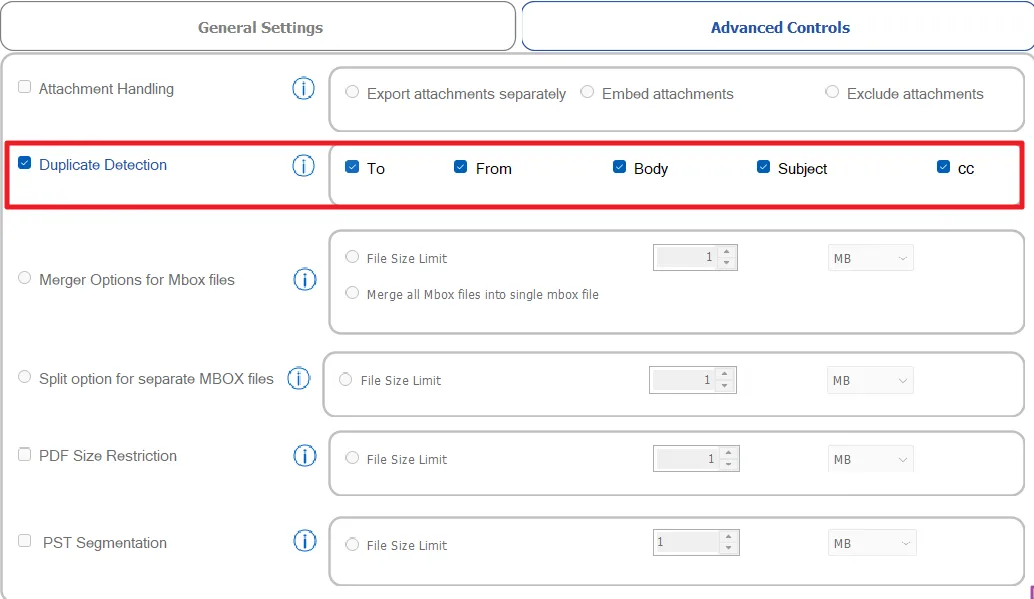Decrease PST Segmentation size with down arrow
The height and width of the screenshot is (599, 1034).
tap(729, 548)
